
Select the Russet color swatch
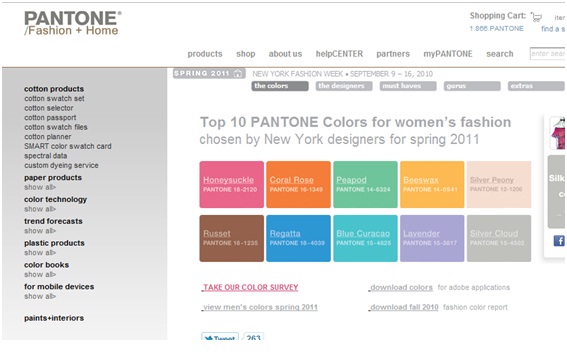click(x=231, y=238)
